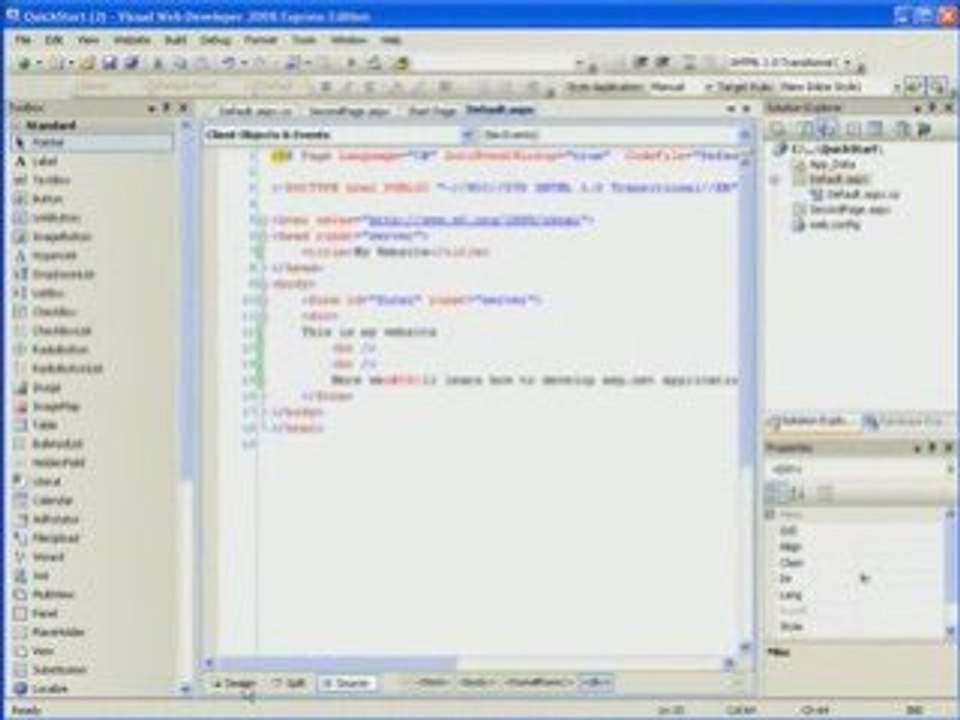Click the Save All toolbar icon
Viewport: 960px width, 720px height.
pyautogui.click(x=130, y=62)
